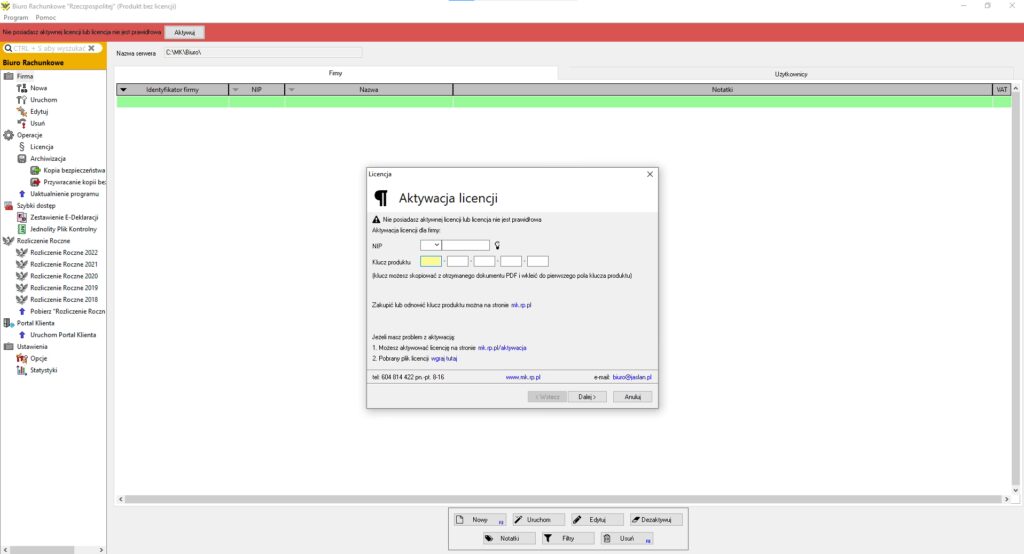The height and width of the screenshot is (554, 1024).
Task: Click the lightbulb hint icon beside NIP field
Action: click(497, 245)
